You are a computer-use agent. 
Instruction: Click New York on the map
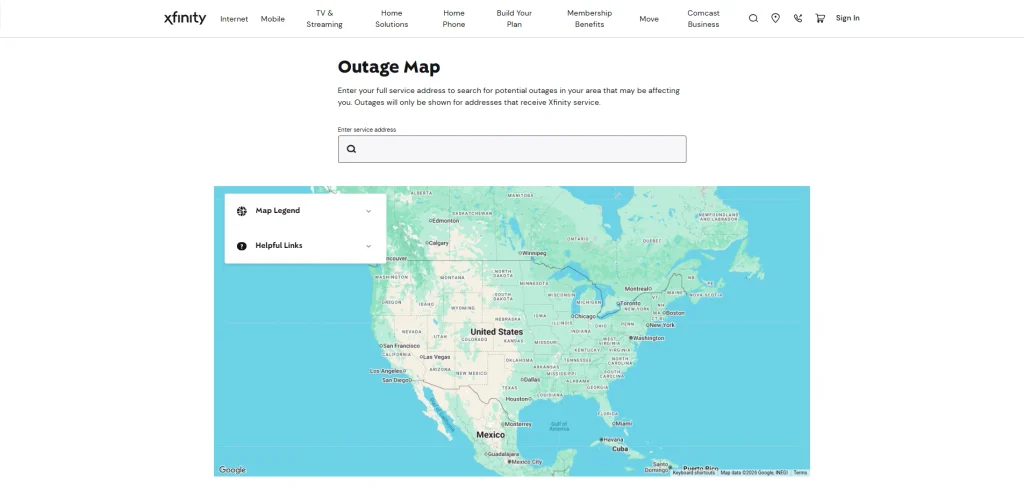coord(660,325)
